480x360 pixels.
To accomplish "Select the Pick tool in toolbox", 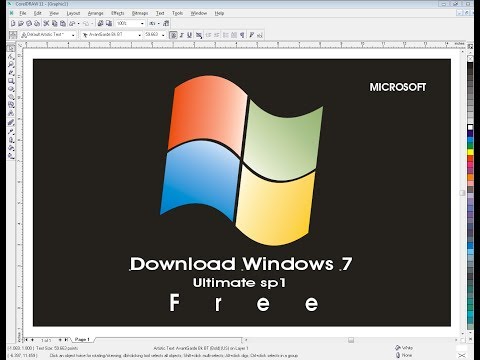I will (11, 48).
